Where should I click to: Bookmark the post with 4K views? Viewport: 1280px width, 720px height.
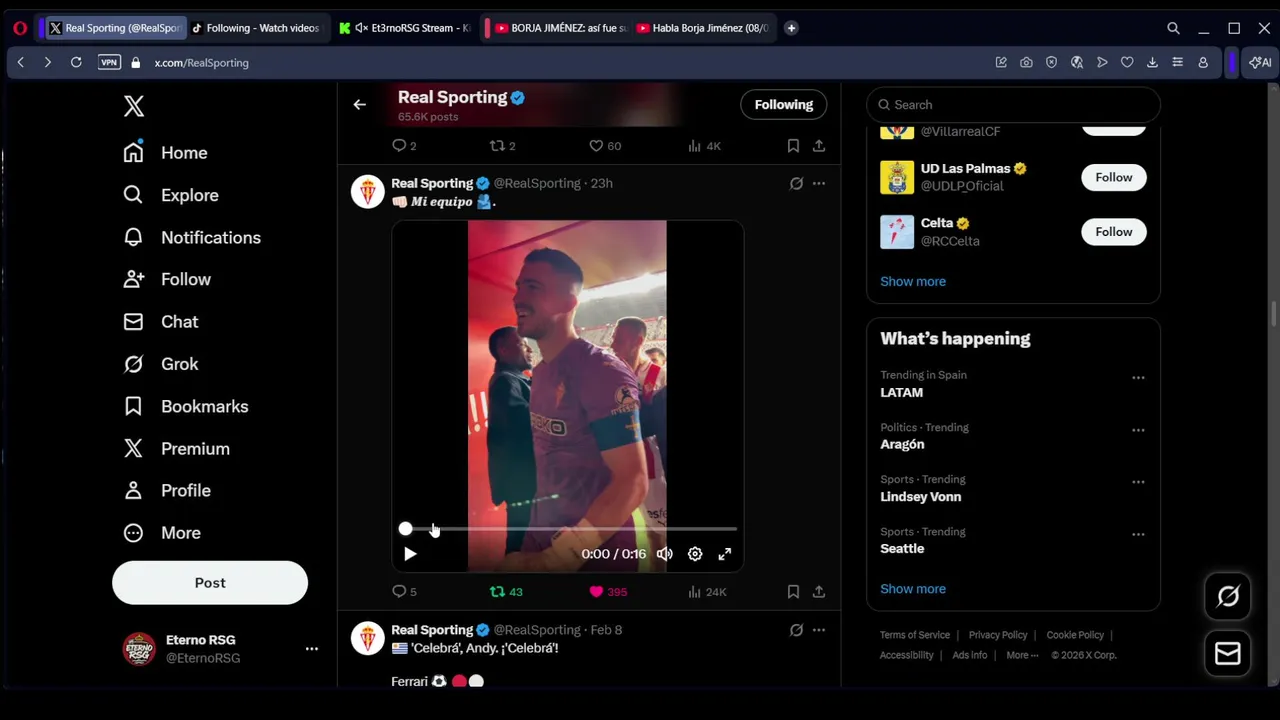[x=793, y=146]
